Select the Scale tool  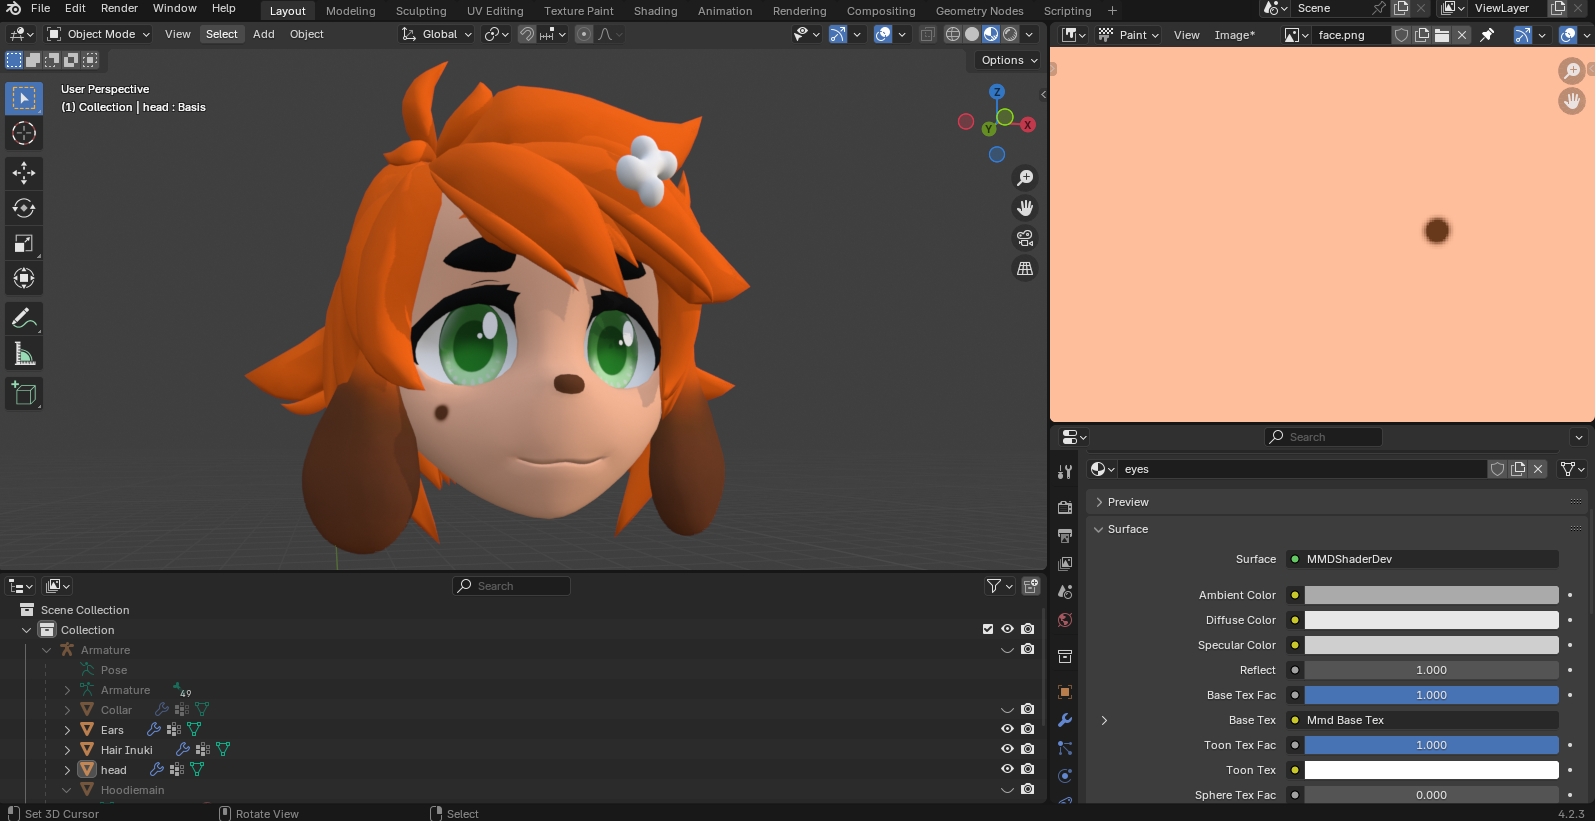24,243
